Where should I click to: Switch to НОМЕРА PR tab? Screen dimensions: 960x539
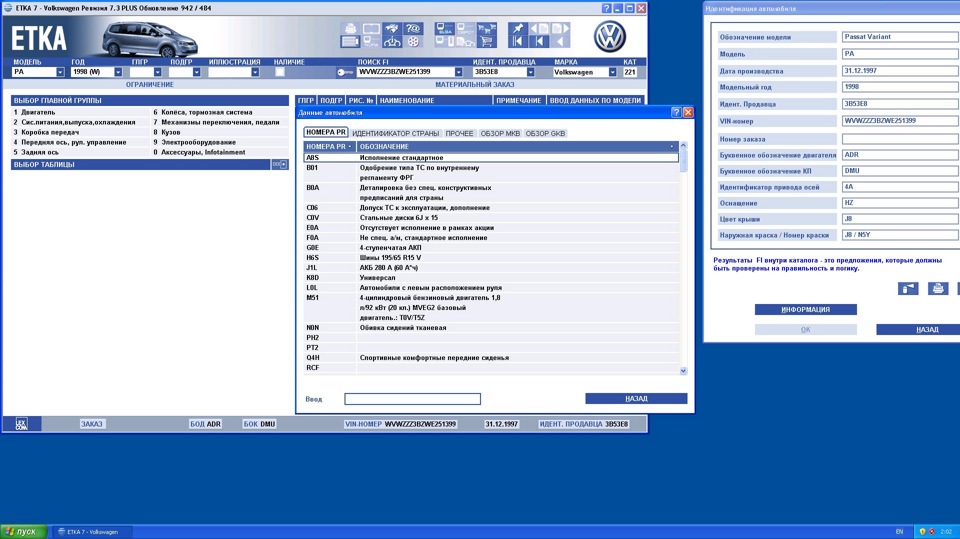pos(326,132)
